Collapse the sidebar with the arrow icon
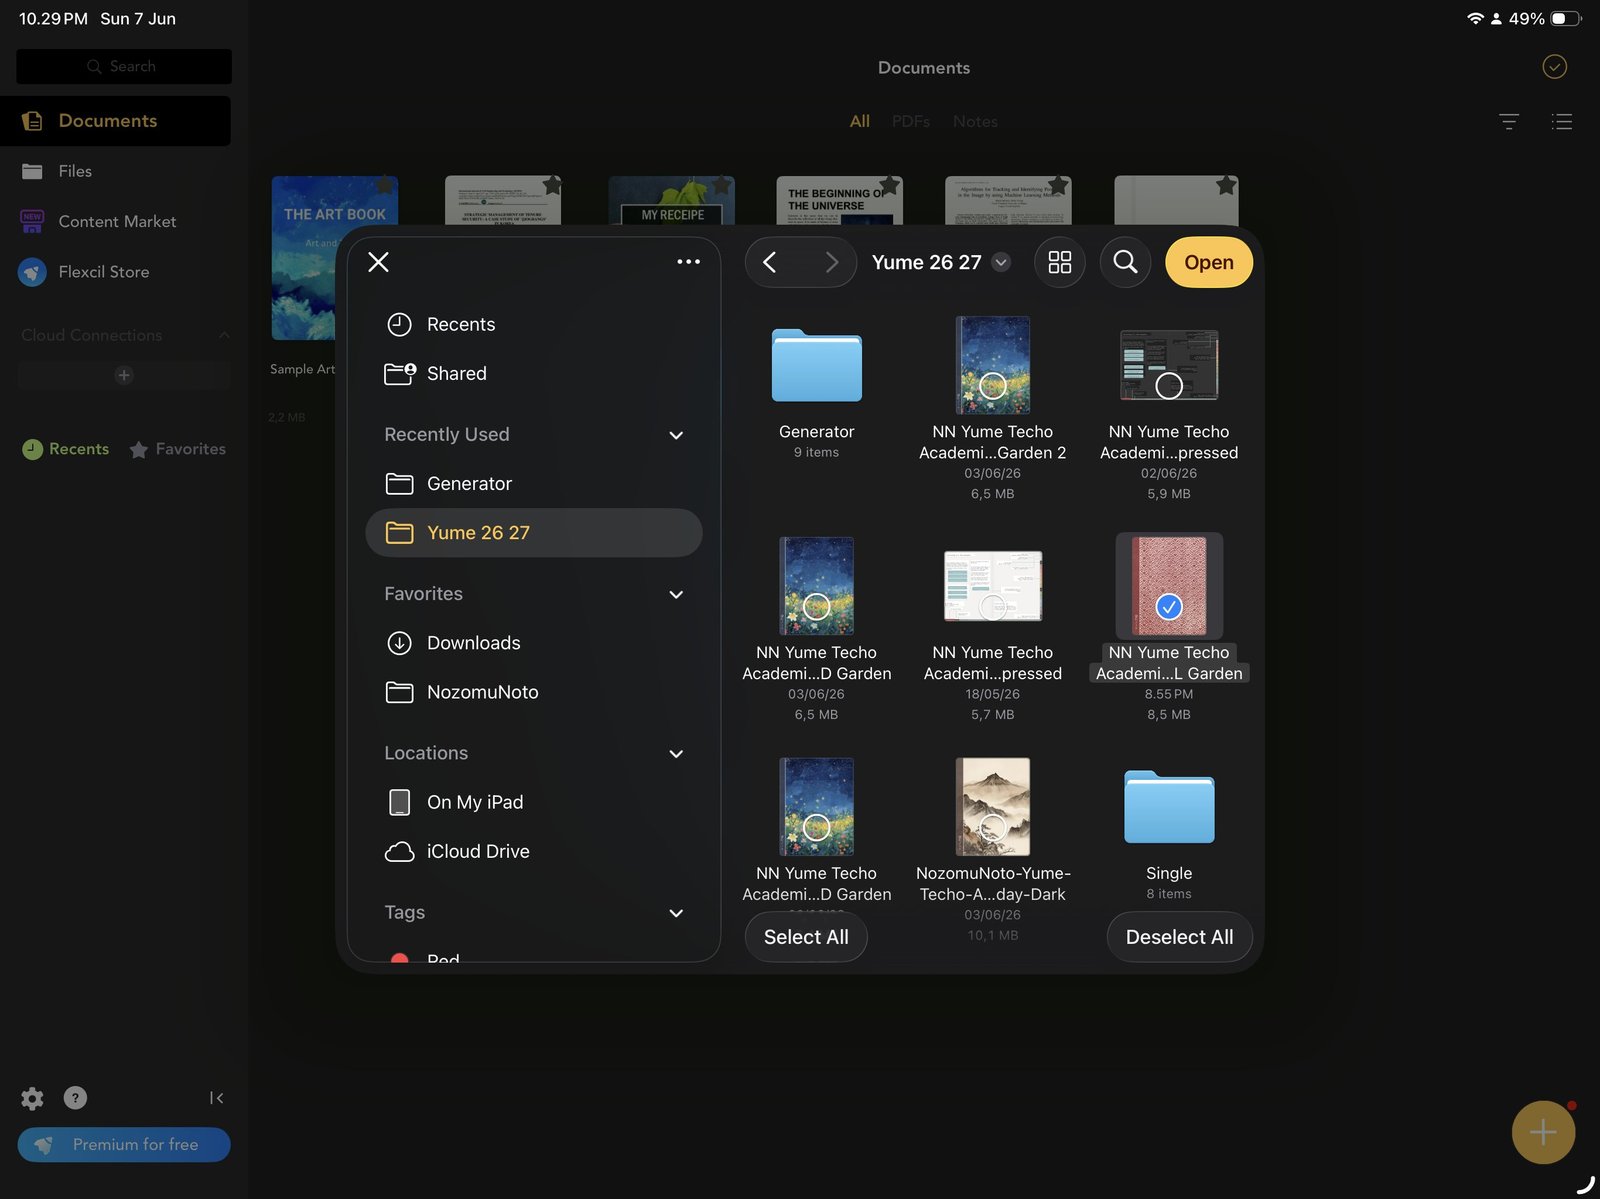1600x1199 pixels. 216,1098
